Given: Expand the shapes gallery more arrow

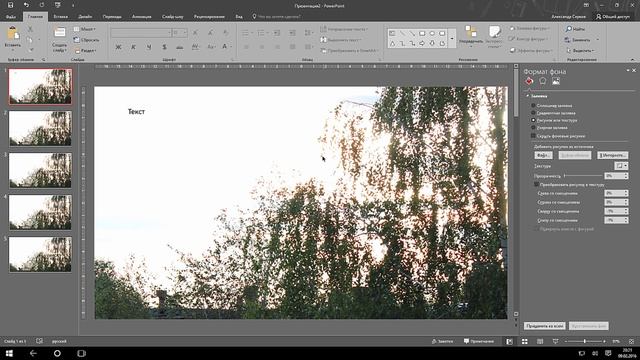Looking at the screenshot, I should 452,39.
